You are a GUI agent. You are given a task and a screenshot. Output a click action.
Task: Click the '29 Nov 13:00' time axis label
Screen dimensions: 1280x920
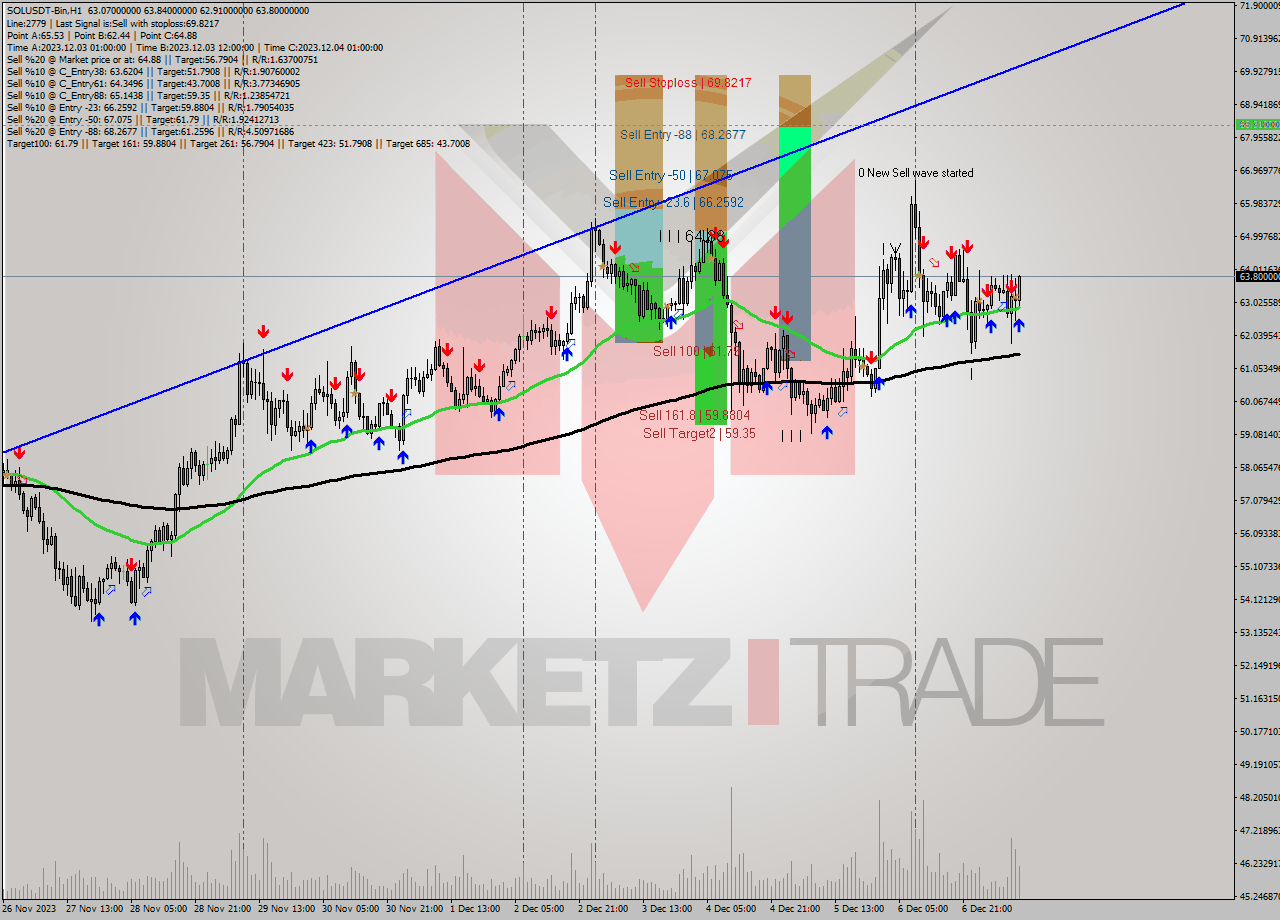286,909
